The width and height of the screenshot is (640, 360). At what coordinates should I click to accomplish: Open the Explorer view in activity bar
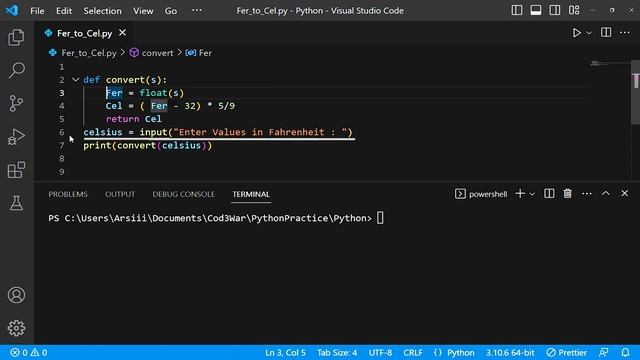[16, 37]
